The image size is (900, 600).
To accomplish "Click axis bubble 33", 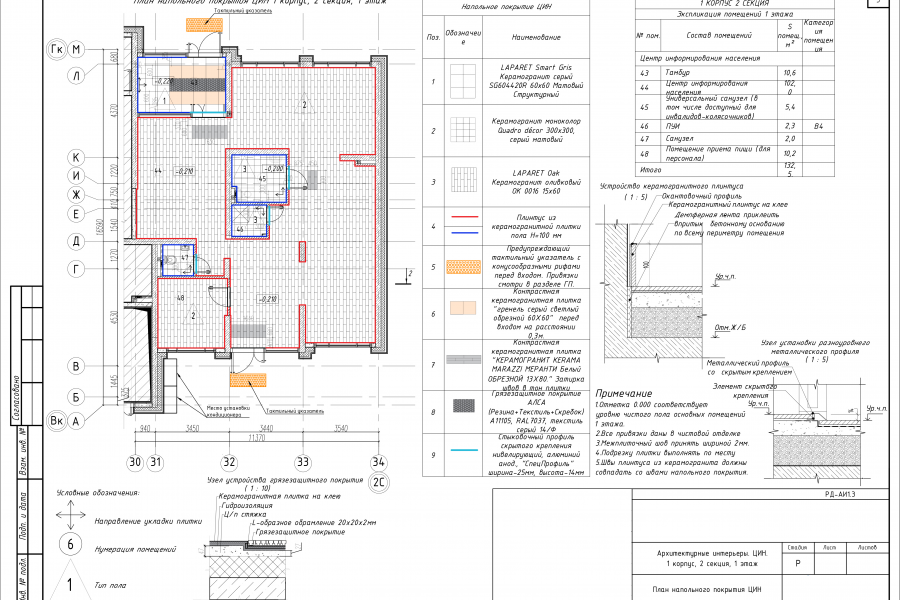I will click(x=302, y=462).
